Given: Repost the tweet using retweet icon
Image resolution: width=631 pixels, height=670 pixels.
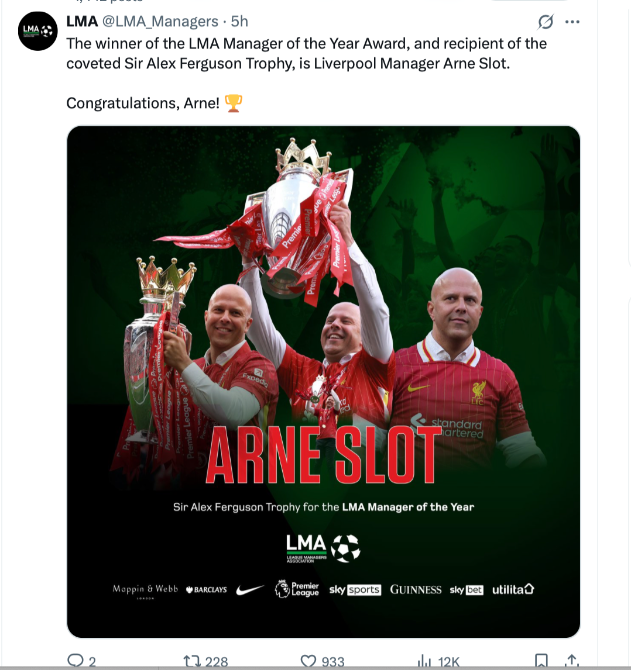Looking at the screenshot, I should click(x=191, y=661).
